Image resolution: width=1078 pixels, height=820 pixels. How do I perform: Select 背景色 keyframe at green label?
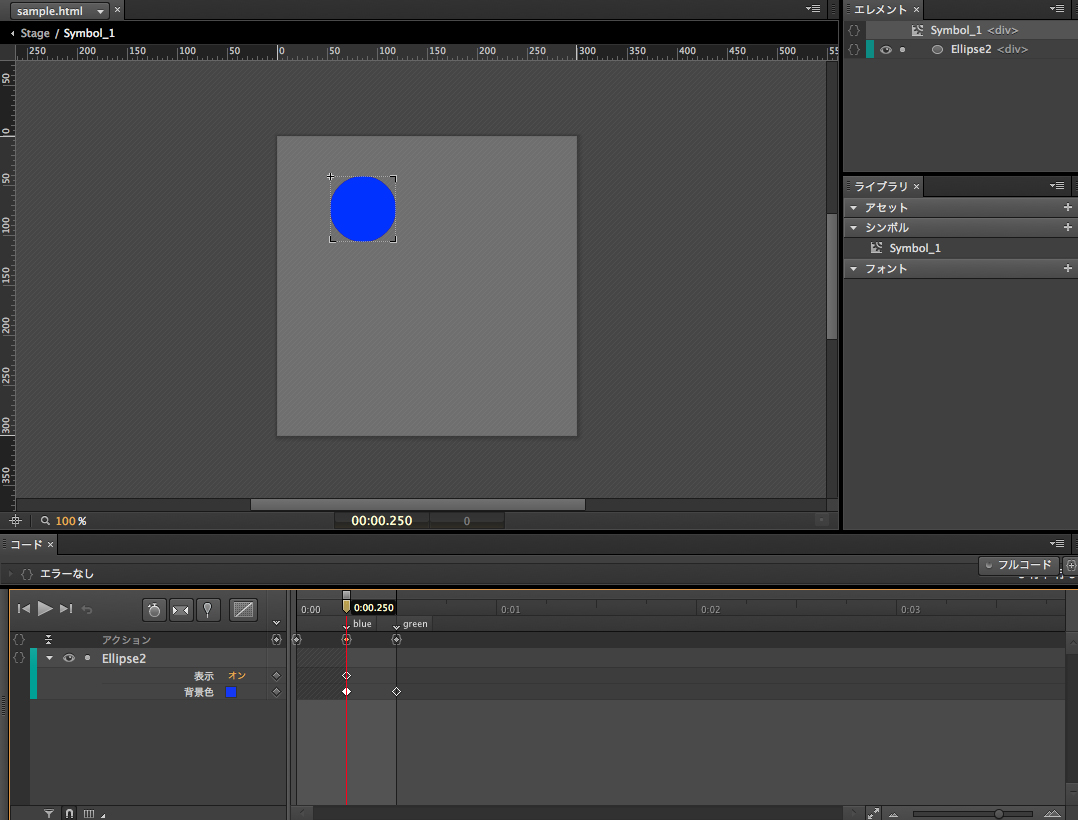(x=397, y=691)
